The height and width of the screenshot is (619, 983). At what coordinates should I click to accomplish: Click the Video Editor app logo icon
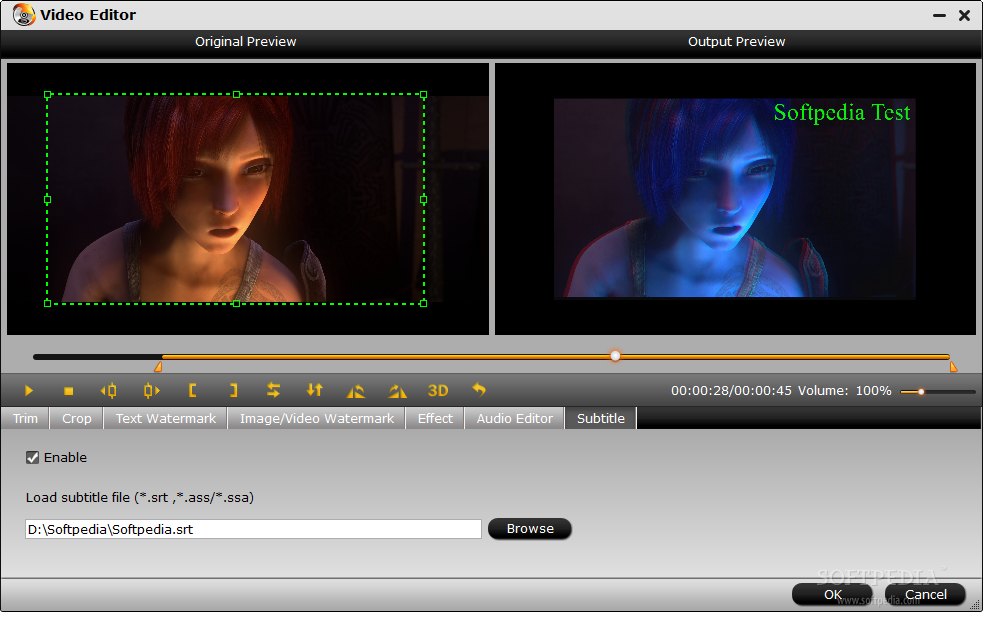(x=24, y=14)
